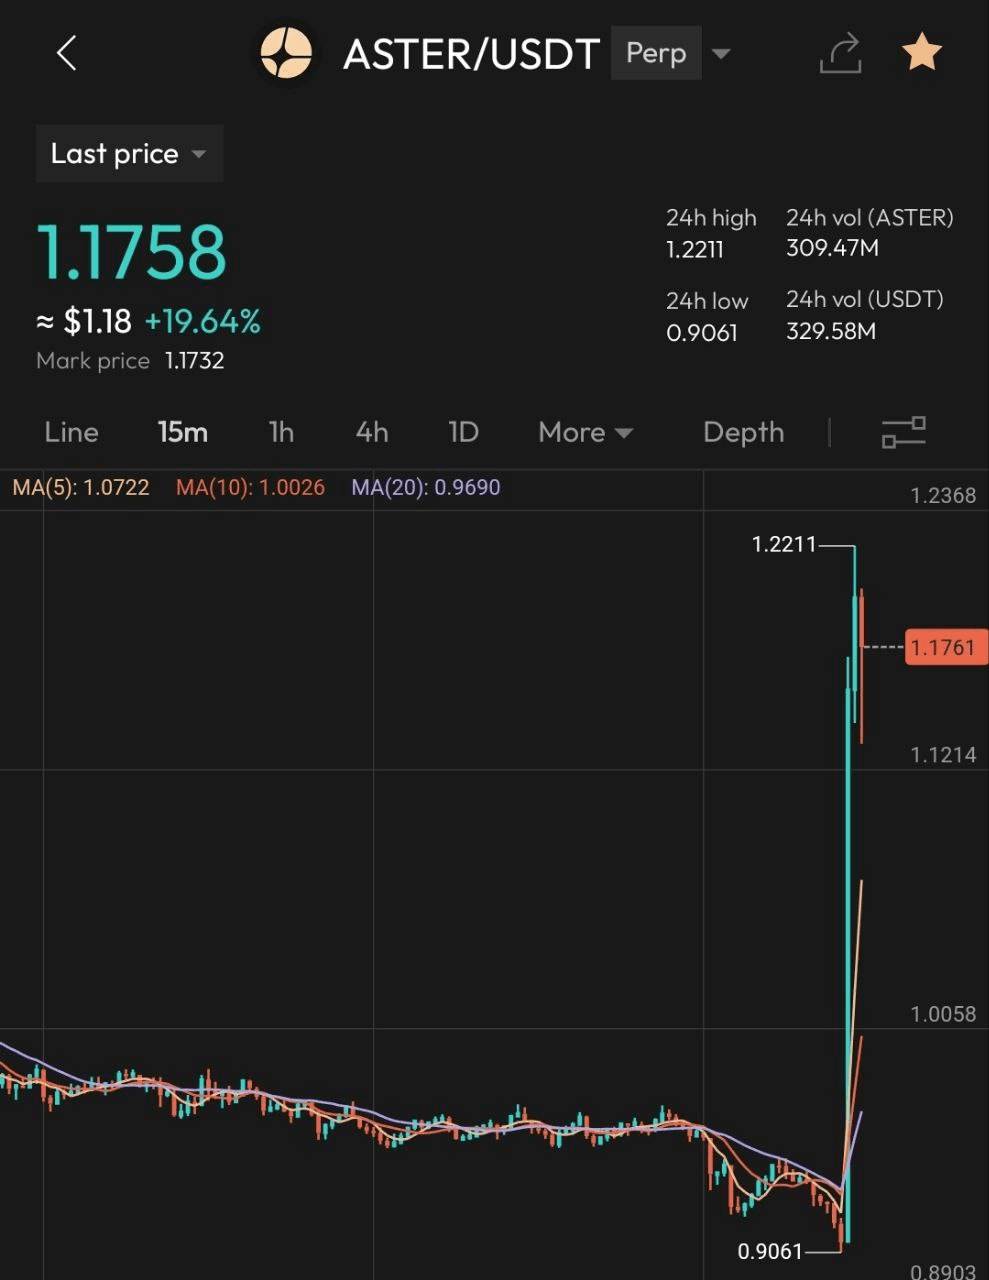This screenshot has height=1280, width=989.
Task: Select the 15m interval
Action: pyautogui.click(x=183, y=432)
